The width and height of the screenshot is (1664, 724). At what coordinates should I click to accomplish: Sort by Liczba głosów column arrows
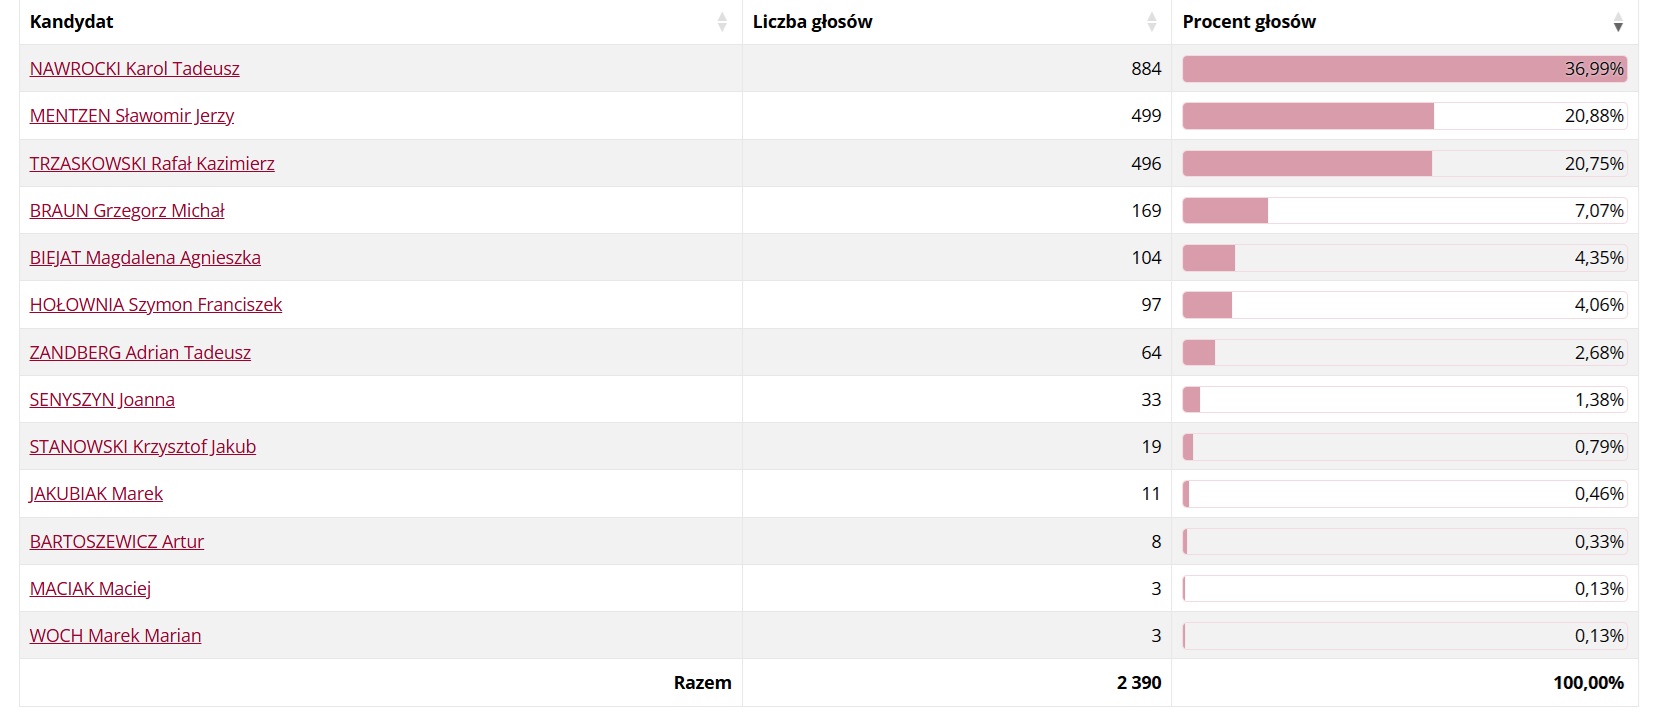point(1151,22)
